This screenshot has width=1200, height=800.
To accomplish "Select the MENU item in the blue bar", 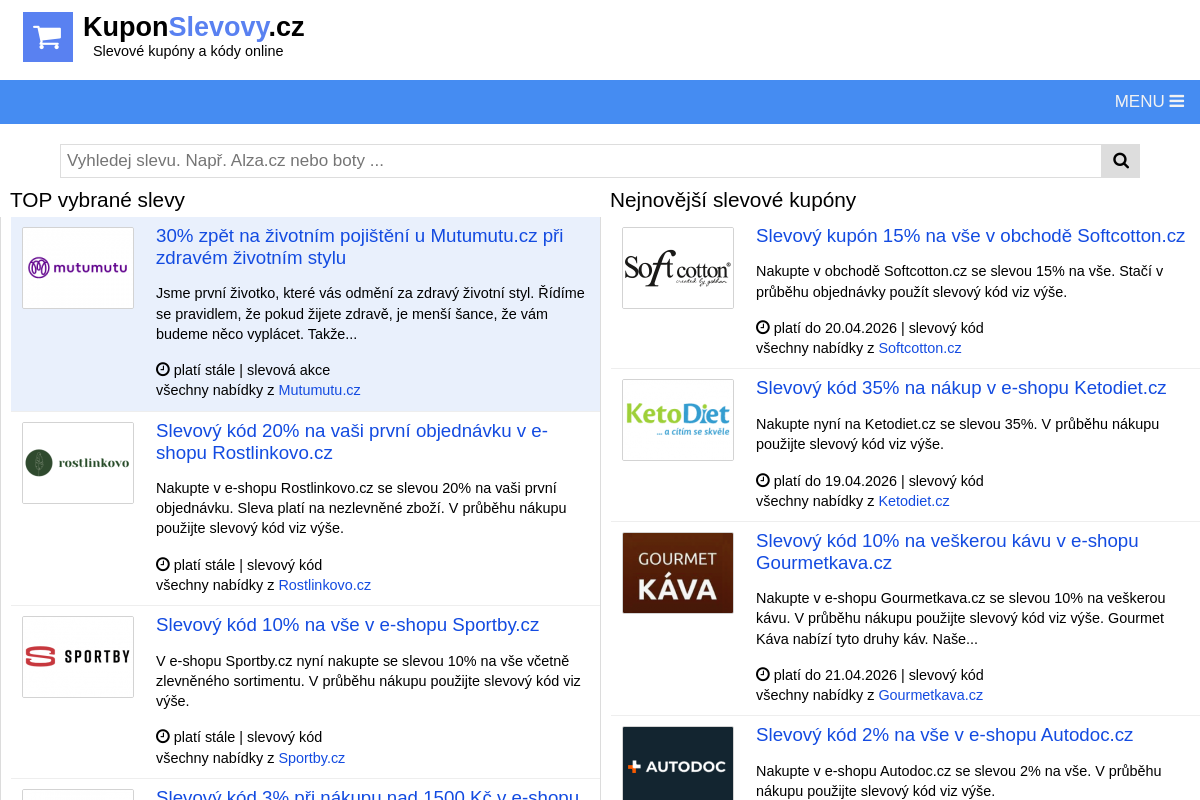I will tap(1138, 101).
